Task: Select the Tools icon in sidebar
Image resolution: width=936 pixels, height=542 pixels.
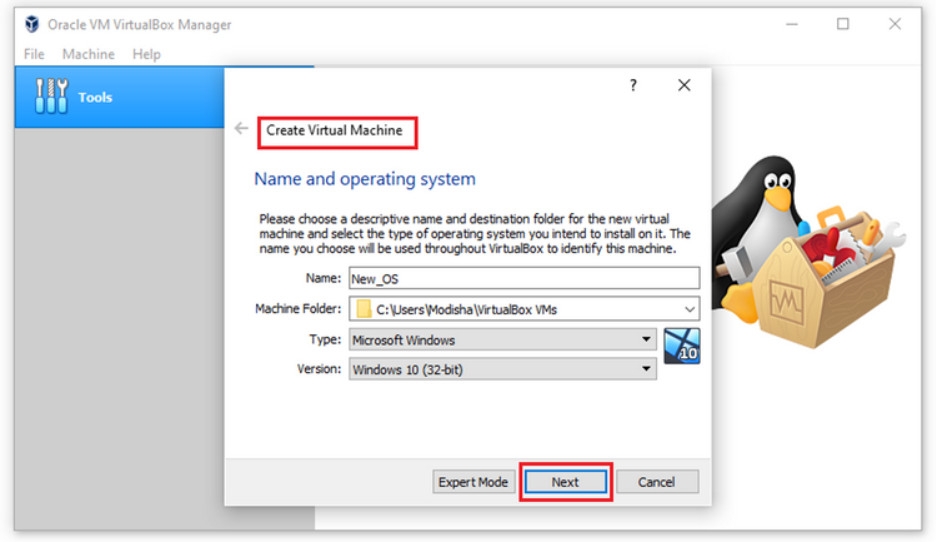Action: click(51, 96)
